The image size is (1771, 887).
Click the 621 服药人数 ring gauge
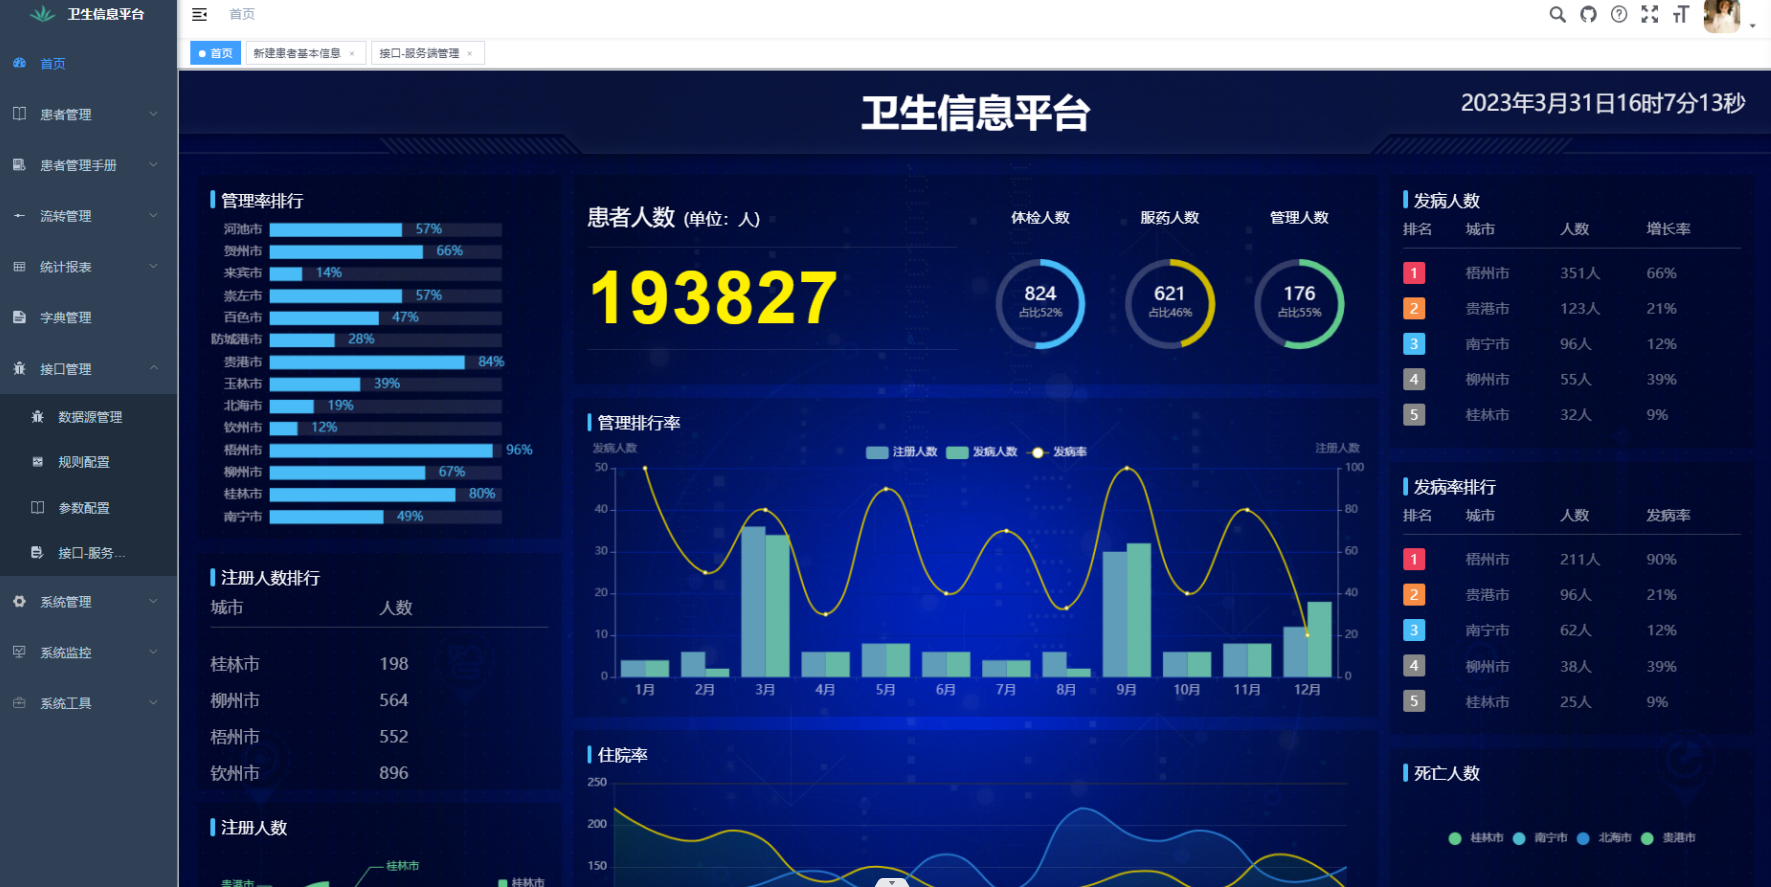point(1170,303)
